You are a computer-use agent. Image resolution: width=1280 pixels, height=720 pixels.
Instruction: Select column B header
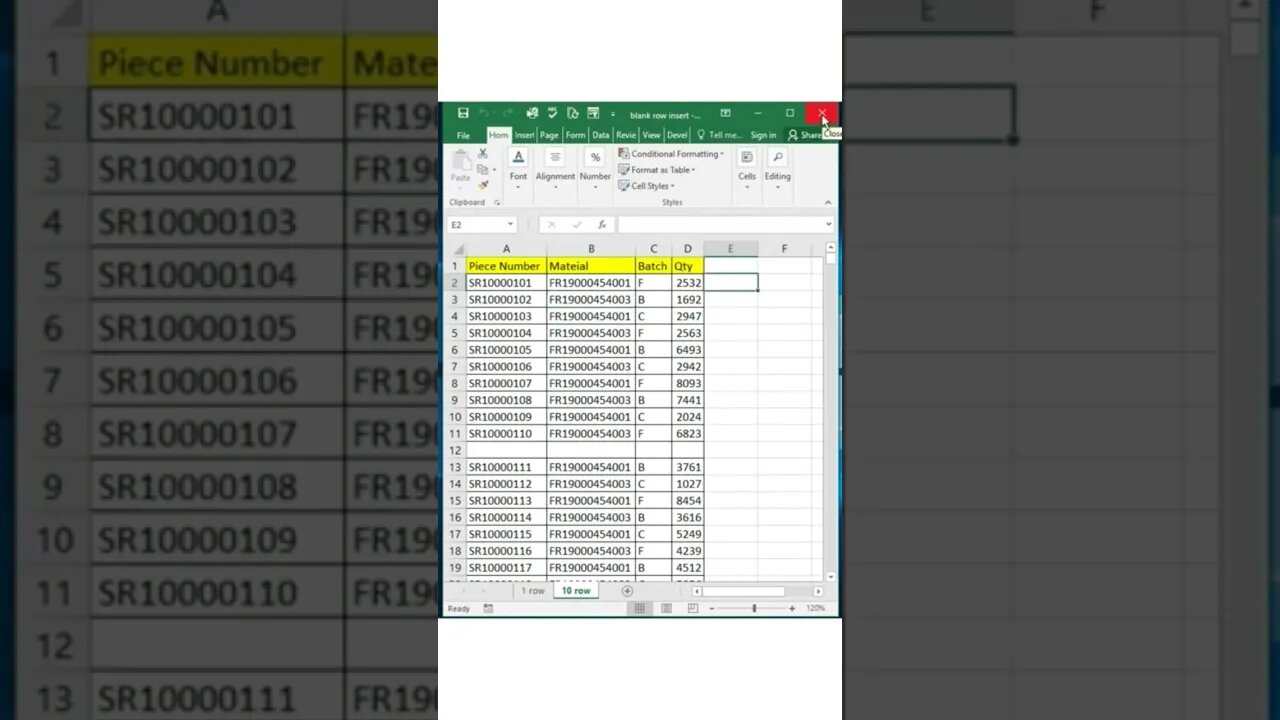[x=591, y=249]
